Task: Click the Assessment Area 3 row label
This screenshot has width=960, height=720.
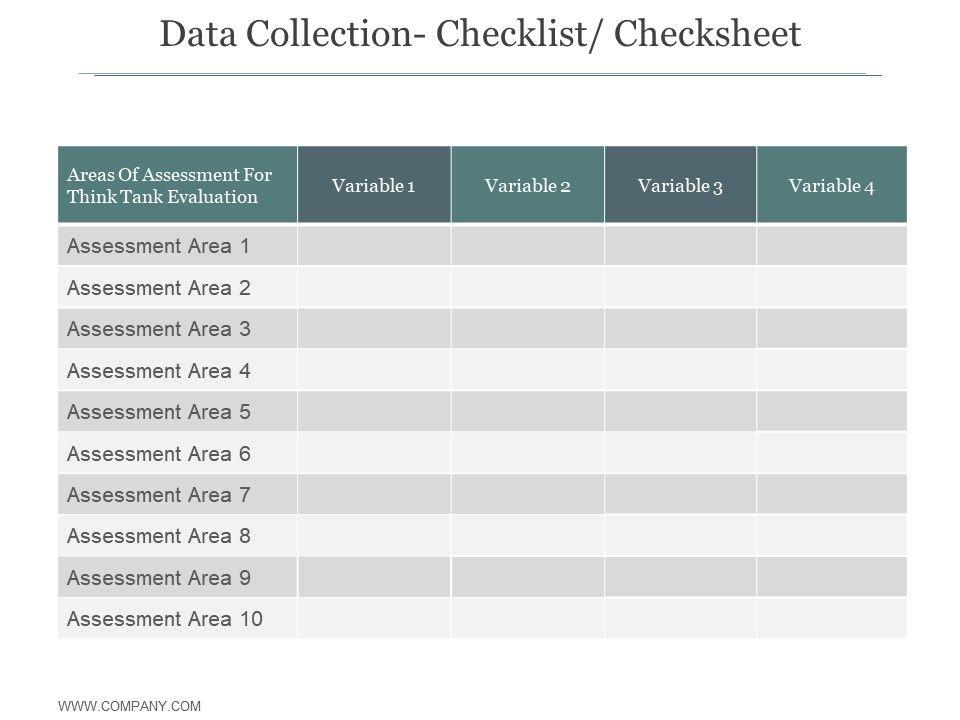Action: tap(158, 329)
